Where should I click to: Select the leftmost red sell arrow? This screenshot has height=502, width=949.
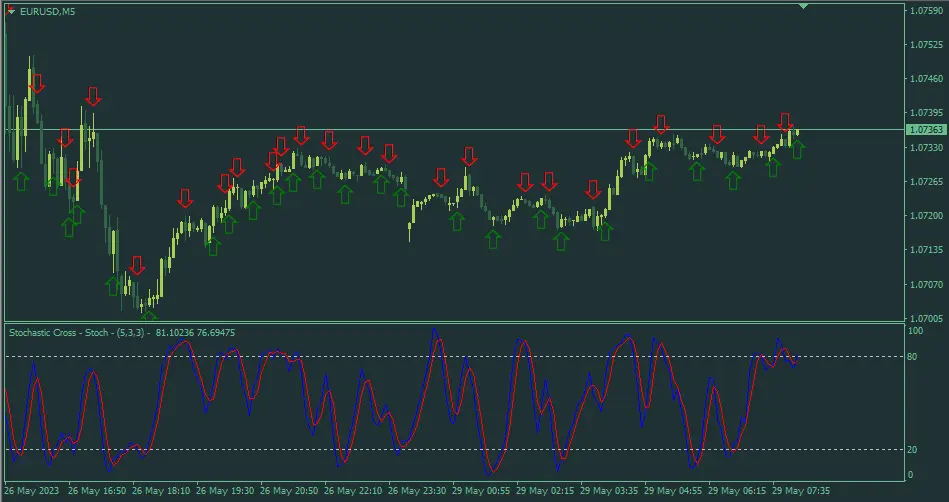pyautogui.click(x=37, y=83)
